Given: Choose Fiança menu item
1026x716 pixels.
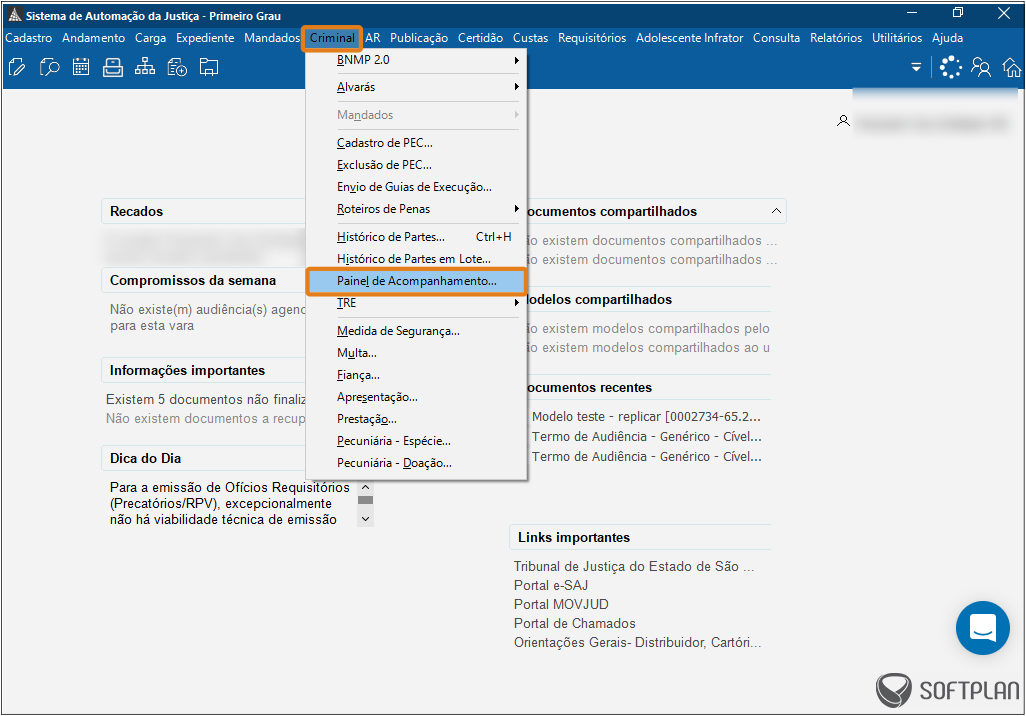Looking at the screenshot, I should 416,375.
